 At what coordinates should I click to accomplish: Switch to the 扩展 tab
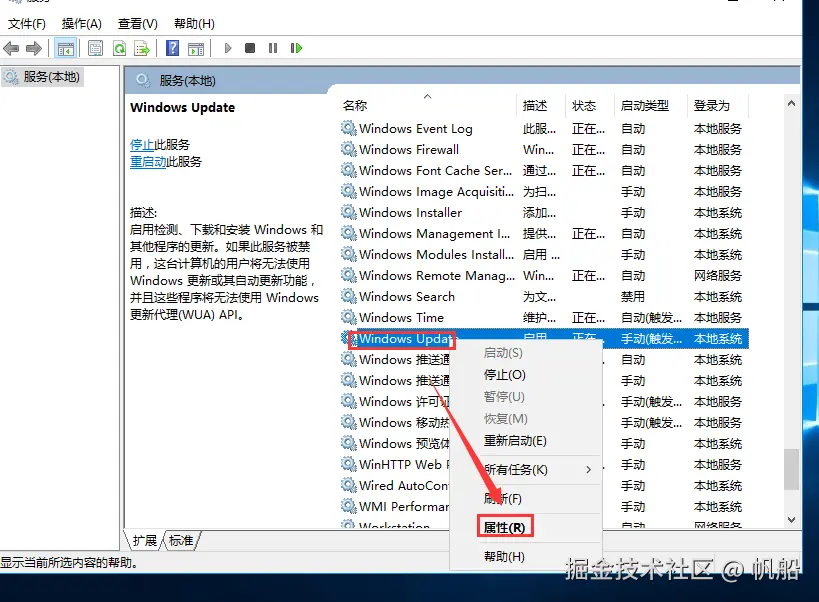coord(145,540)
